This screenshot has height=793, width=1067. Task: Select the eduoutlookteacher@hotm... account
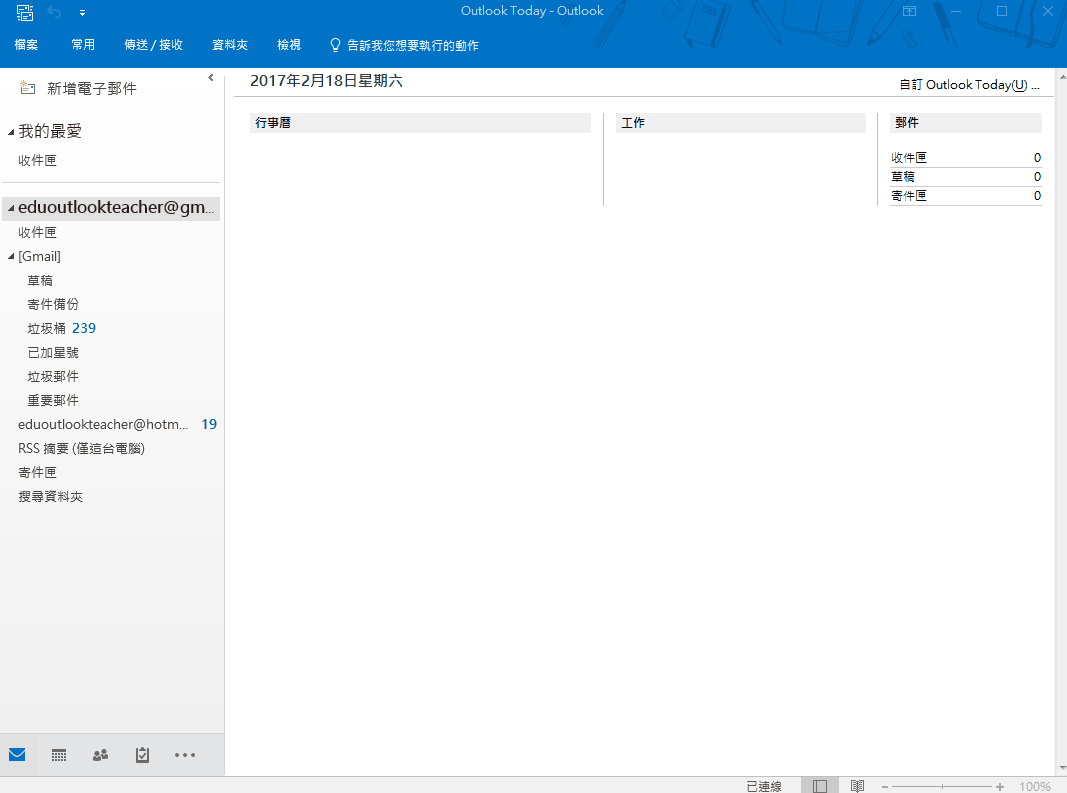click(103, 424)
